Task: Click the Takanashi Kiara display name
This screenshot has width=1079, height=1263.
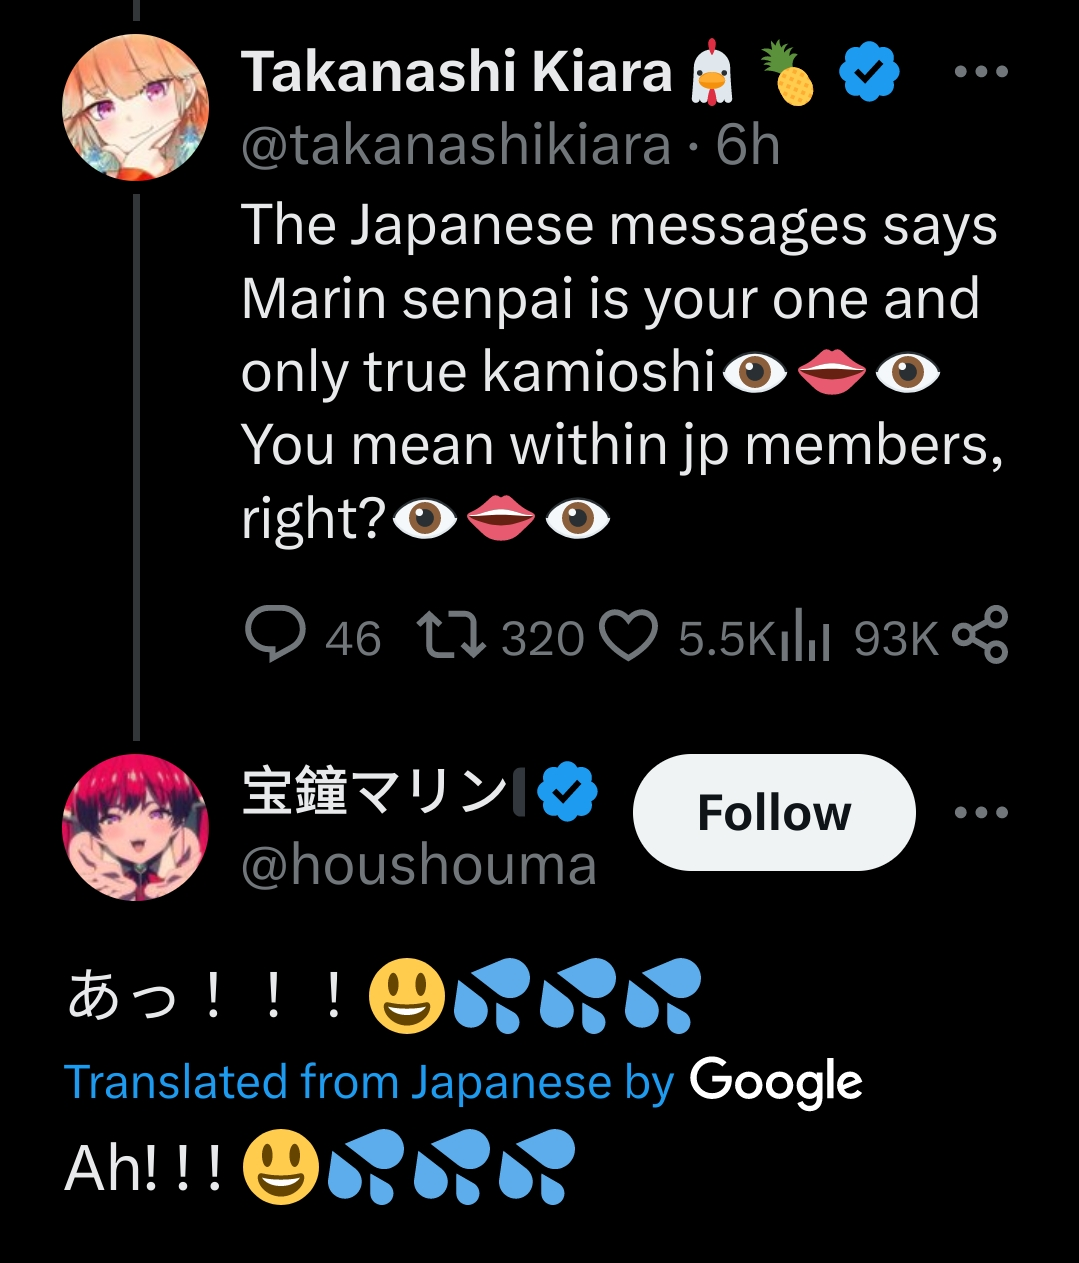Action: pos(456,73)
